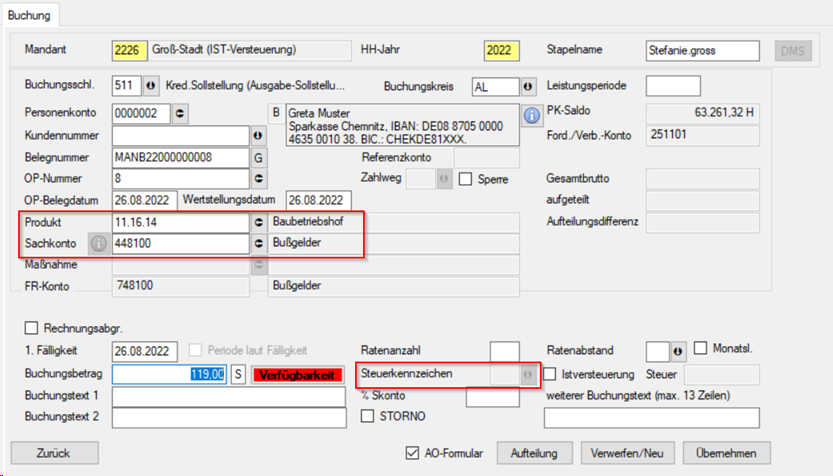Click the G button beside Belegnummer

pos(258,157)
